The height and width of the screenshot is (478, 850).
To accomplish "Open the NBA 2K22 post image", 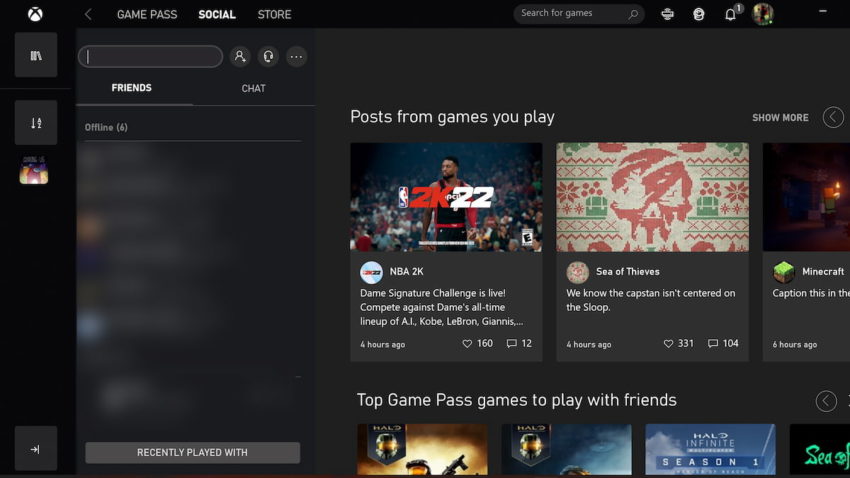I will tap(446, 197).
